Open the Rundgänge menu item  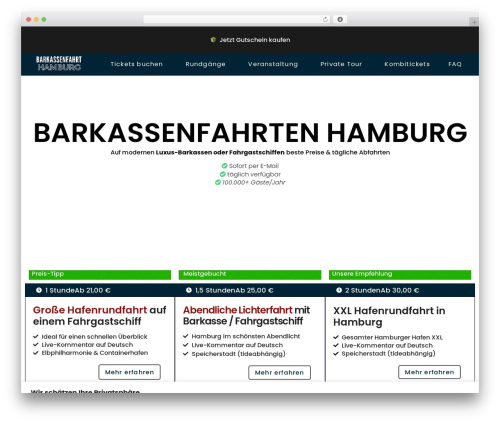[x=205, y=64]
